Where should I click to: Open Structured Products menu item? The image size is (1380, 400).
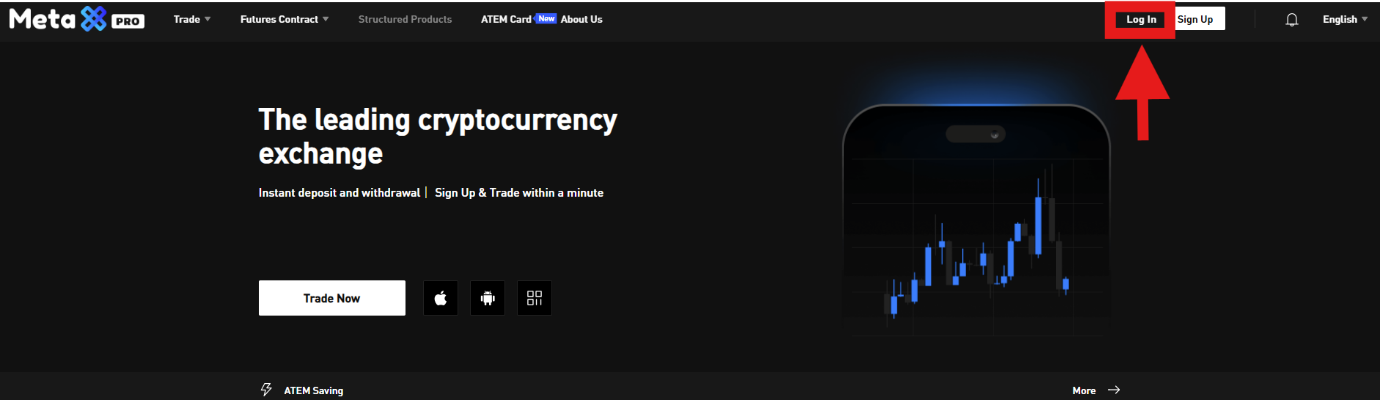pyautogui.click(x=405, y=19)
